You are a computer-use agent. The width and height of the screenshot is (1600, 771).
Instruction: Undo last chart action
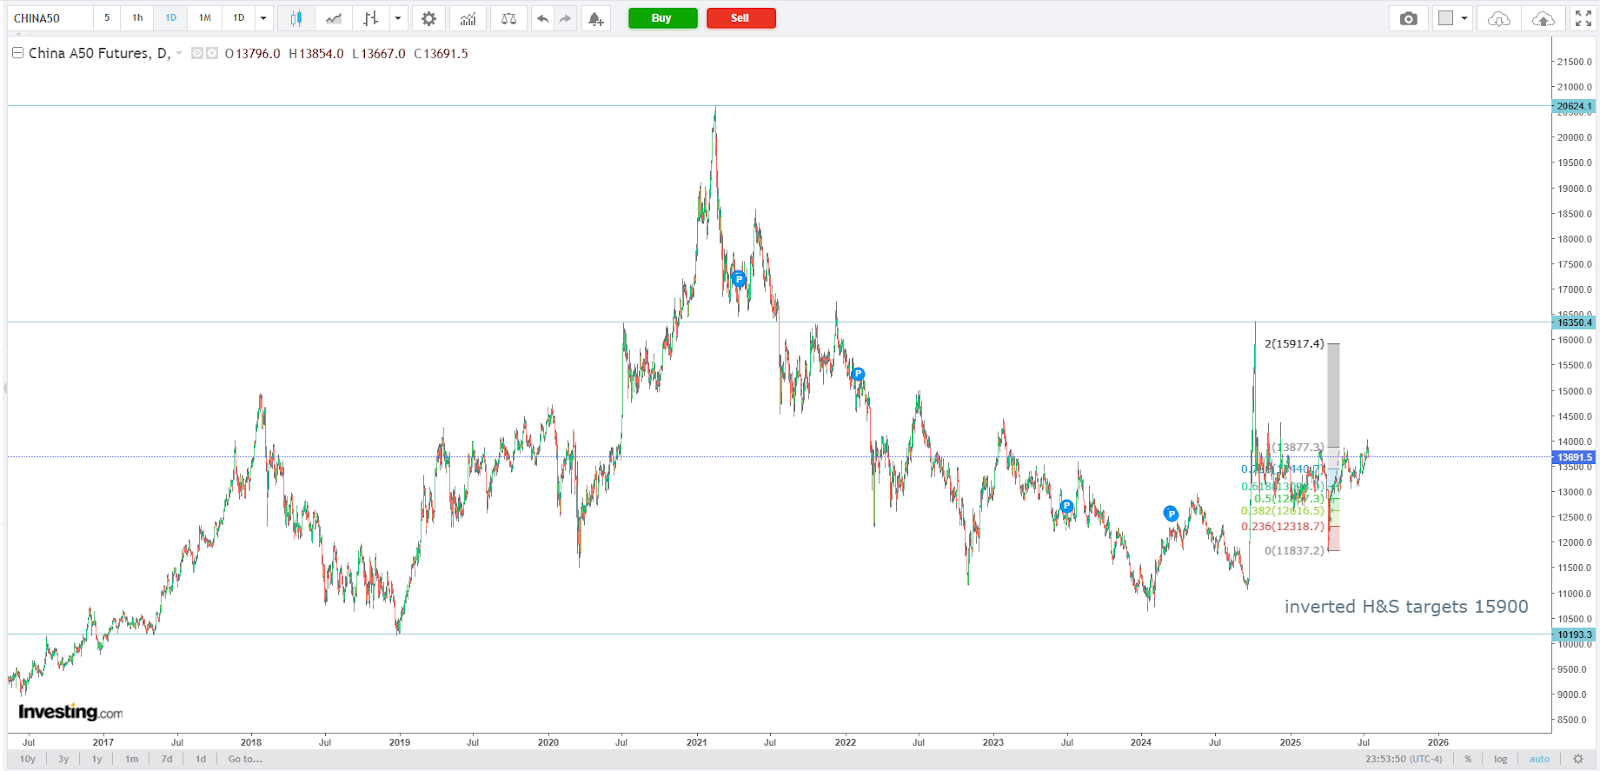click(542, 18)
